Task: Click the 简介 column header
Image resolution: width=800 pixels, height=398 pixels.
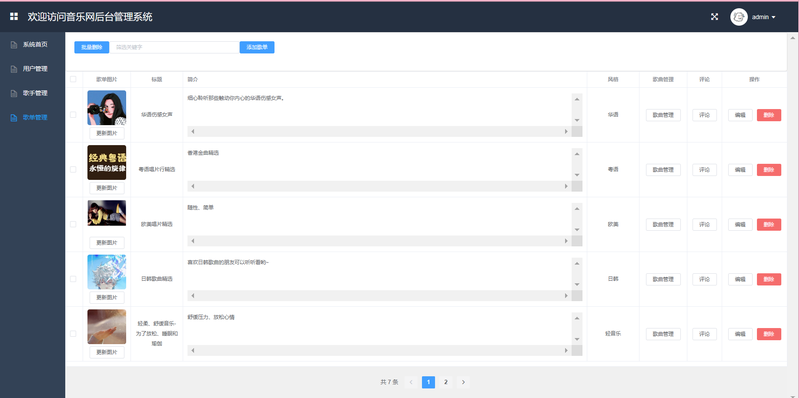Action: tap(193, 80)
